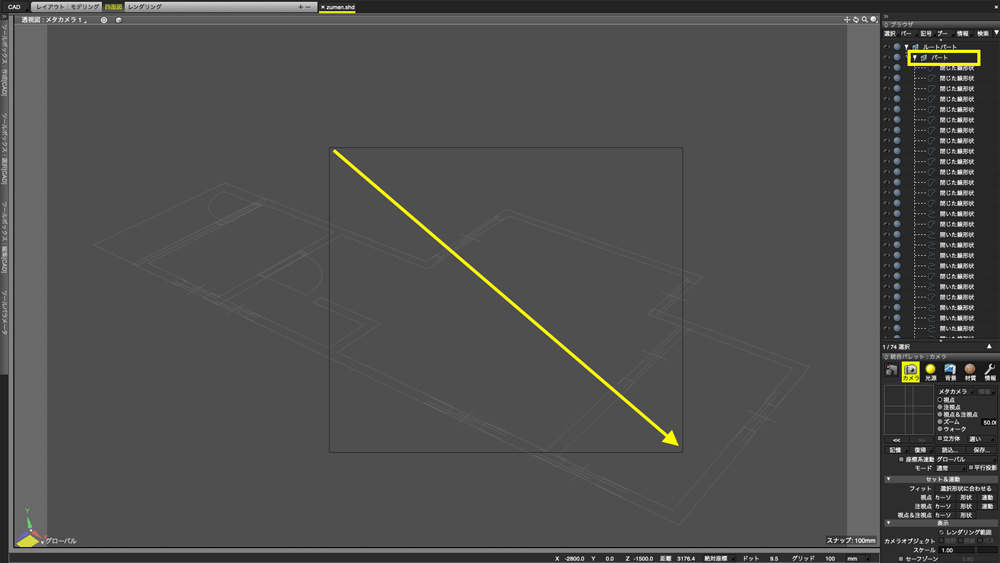Toggle the eye icon for ルートパート

pos(886,47)
